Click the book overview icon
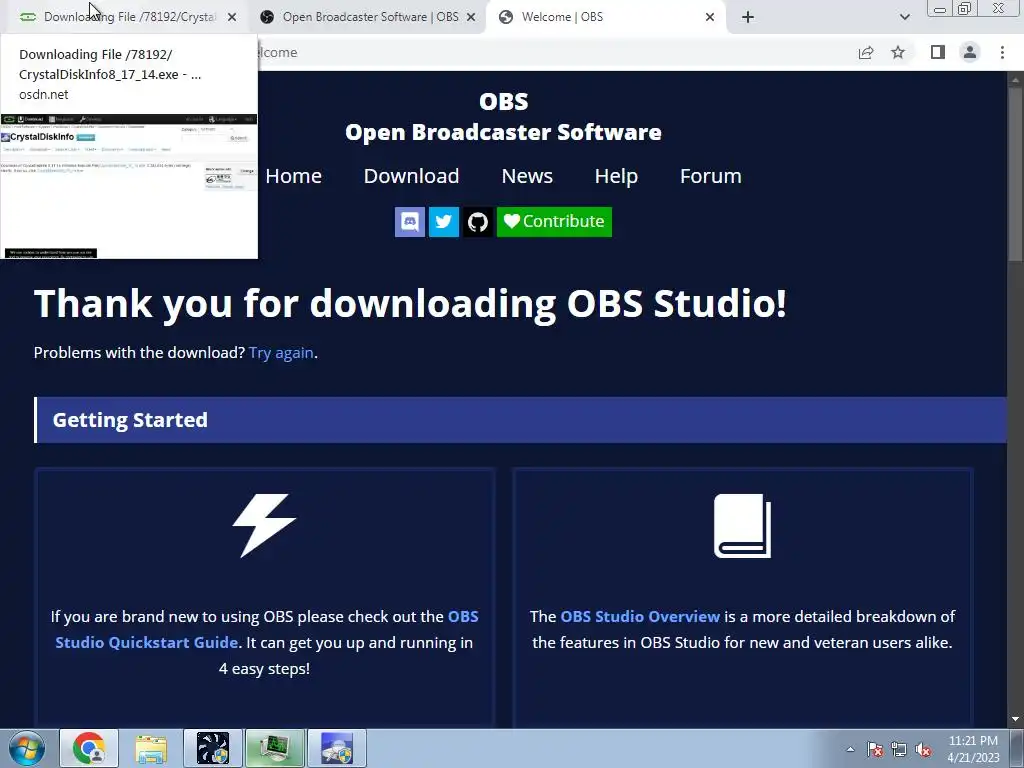Screen dimensions: 1024x768 (743, 526)
